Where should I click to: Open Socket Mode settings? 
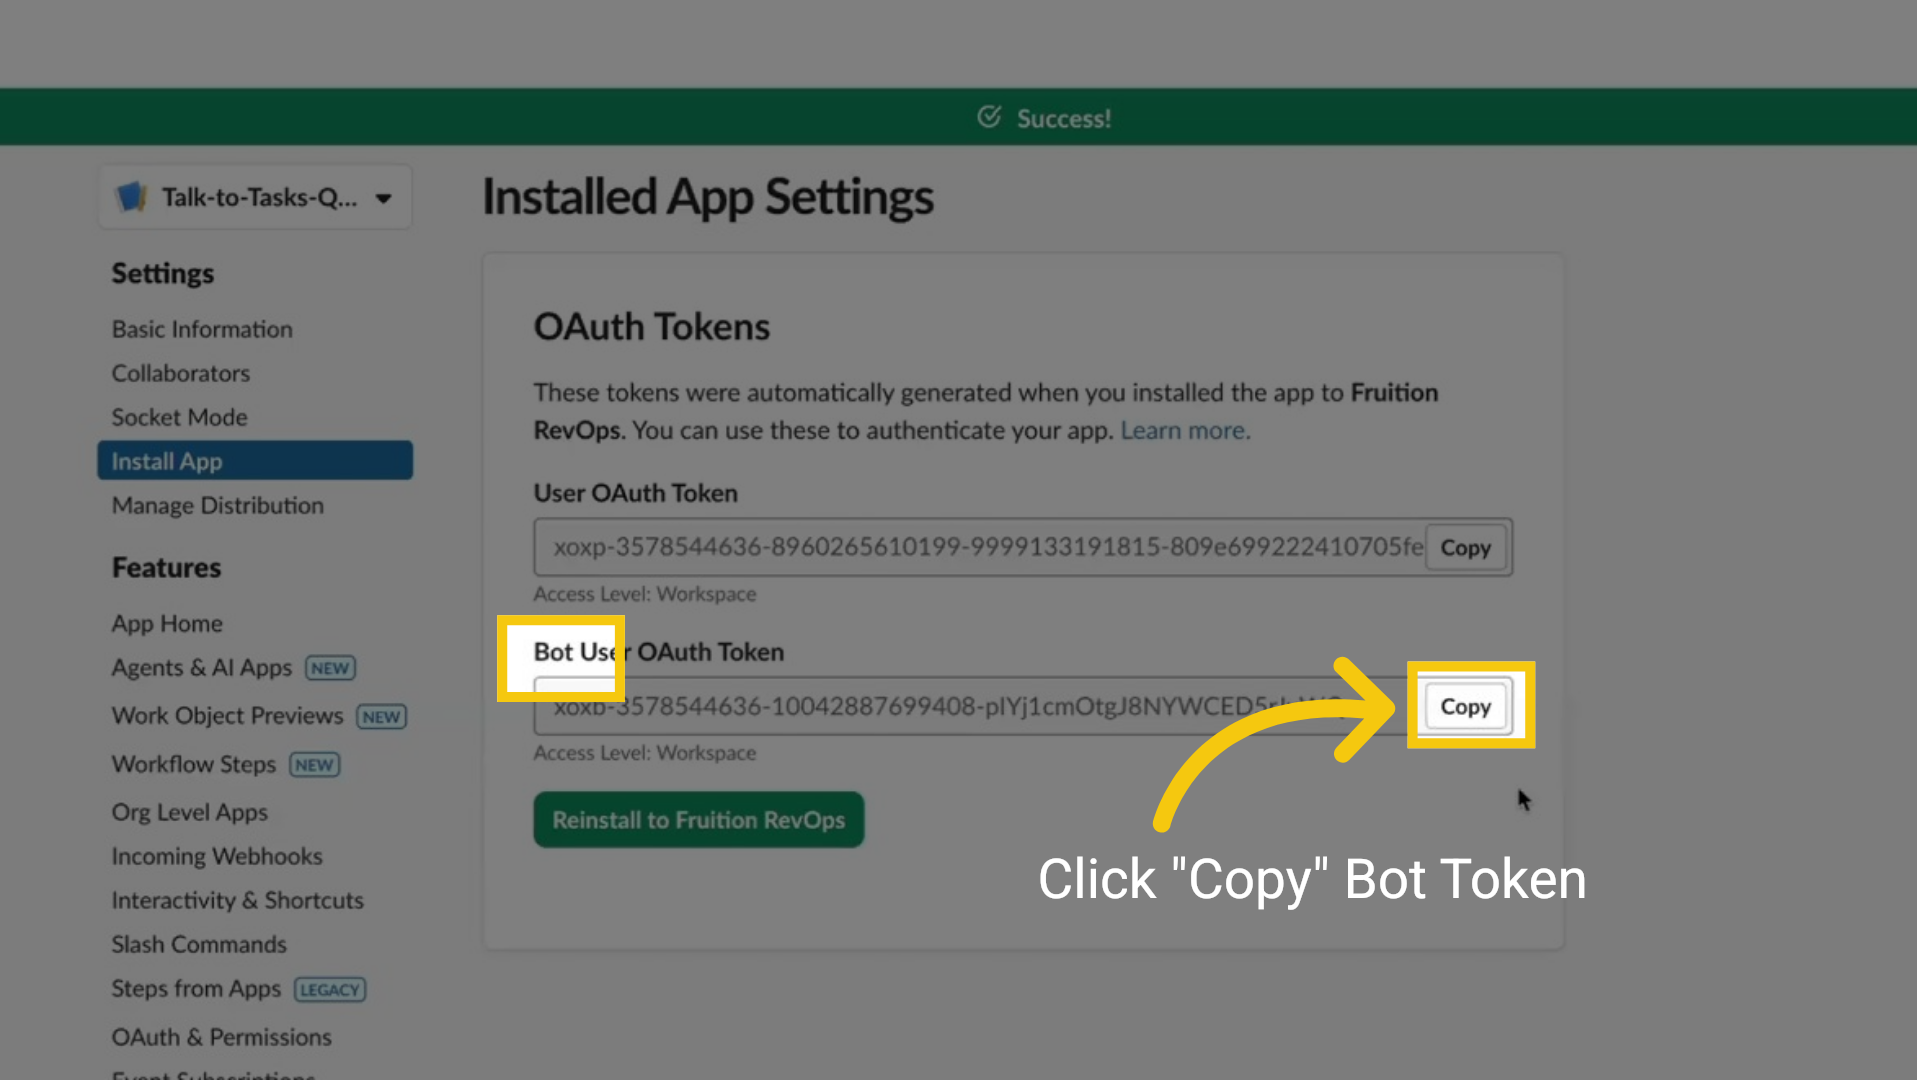pyautogui.click(x=179, y=417)
